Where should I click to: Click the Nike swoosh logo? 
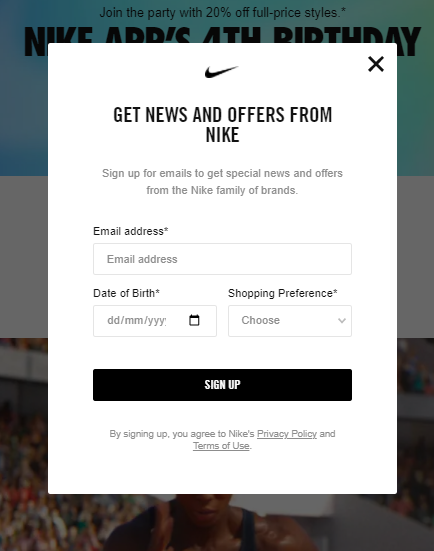click(x=222, y=72)
